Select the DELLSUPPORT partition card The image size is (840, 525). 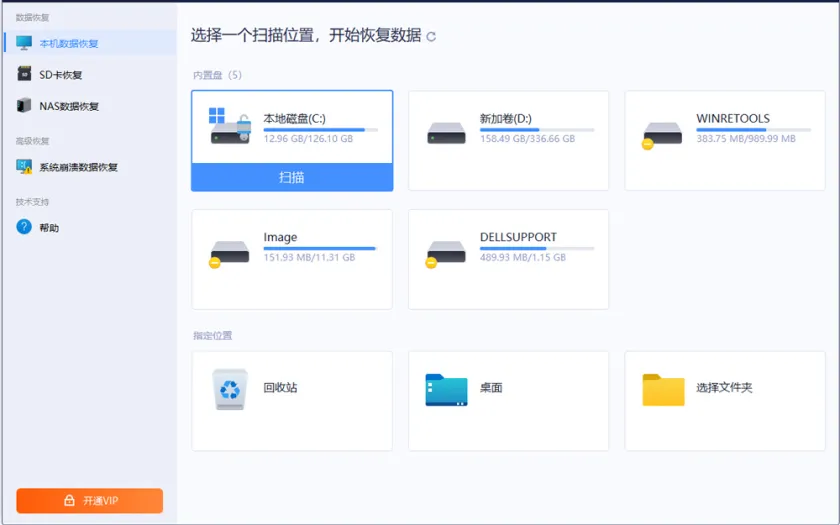point(508,259)
